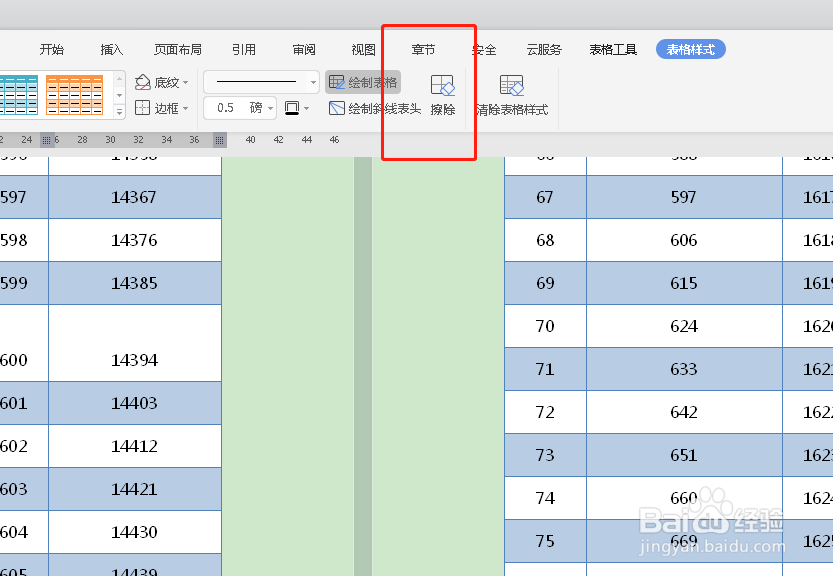The width and height of the screenshot is (833, 576).
Task: Open the 章节 tab
Action: 423,50
